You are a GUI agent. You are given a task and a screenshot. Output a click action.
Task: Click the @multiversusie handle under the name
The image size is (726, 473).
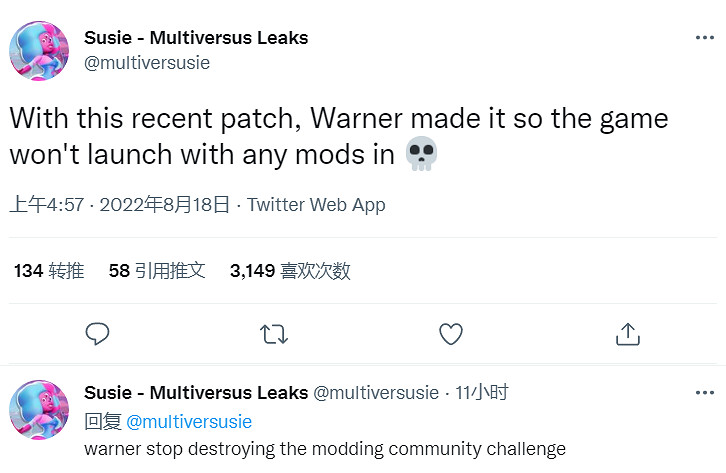tap(147, 63)
